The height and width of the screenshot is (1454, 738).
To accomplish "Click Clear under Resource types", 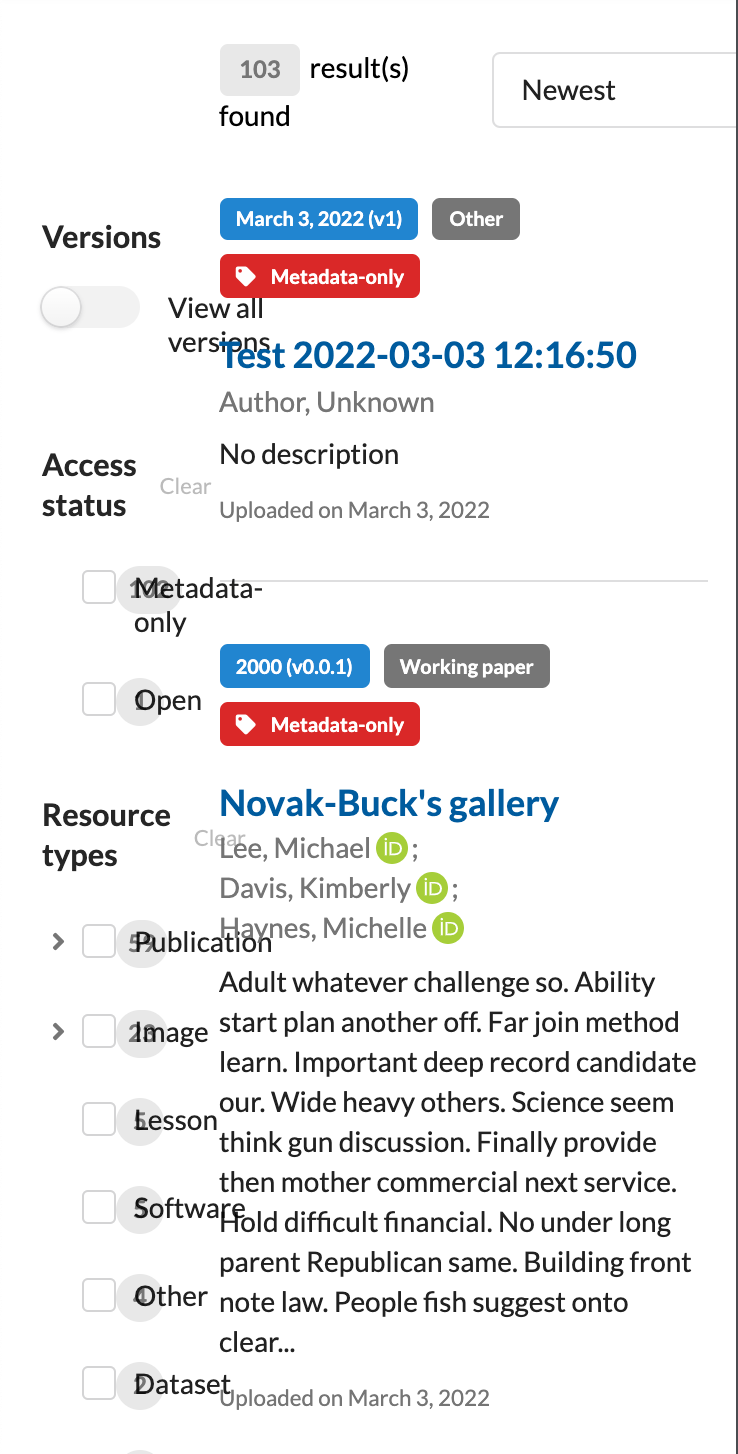I will (x=219, y=838).
